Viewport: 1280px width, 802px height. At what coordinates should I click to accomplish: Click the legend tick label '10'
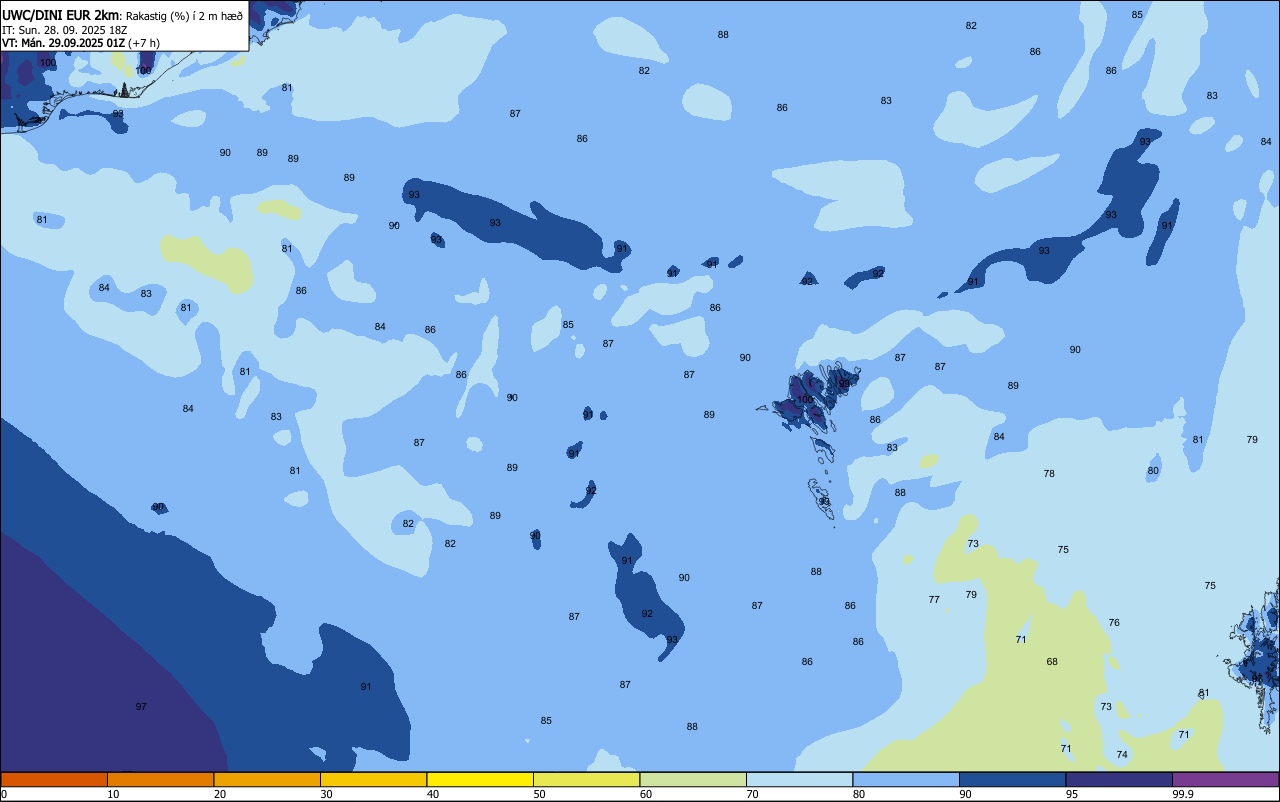(113, 794)
